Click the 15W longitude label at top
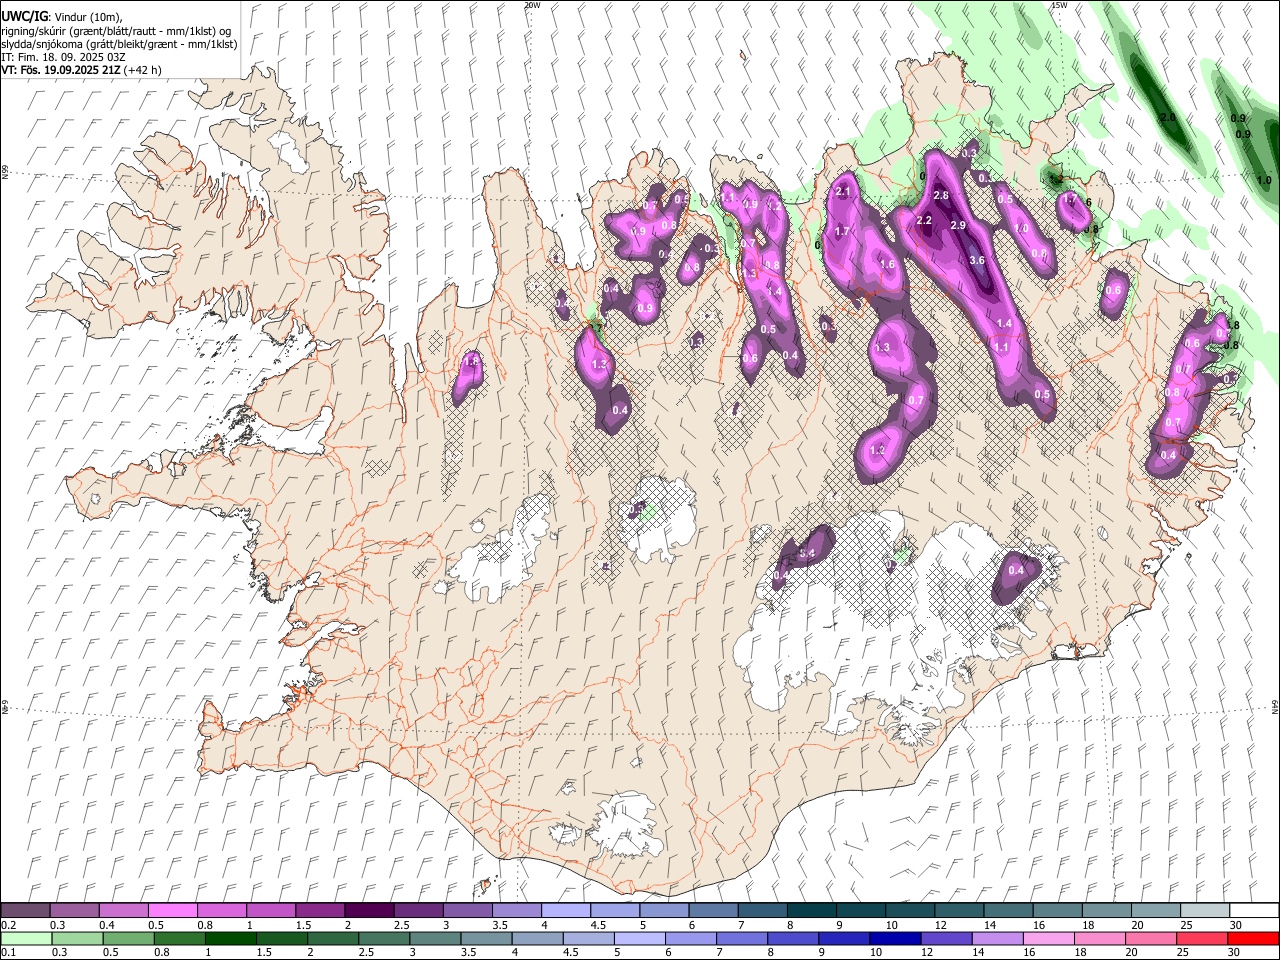The image size is (1280, 960). [1059, 5]
